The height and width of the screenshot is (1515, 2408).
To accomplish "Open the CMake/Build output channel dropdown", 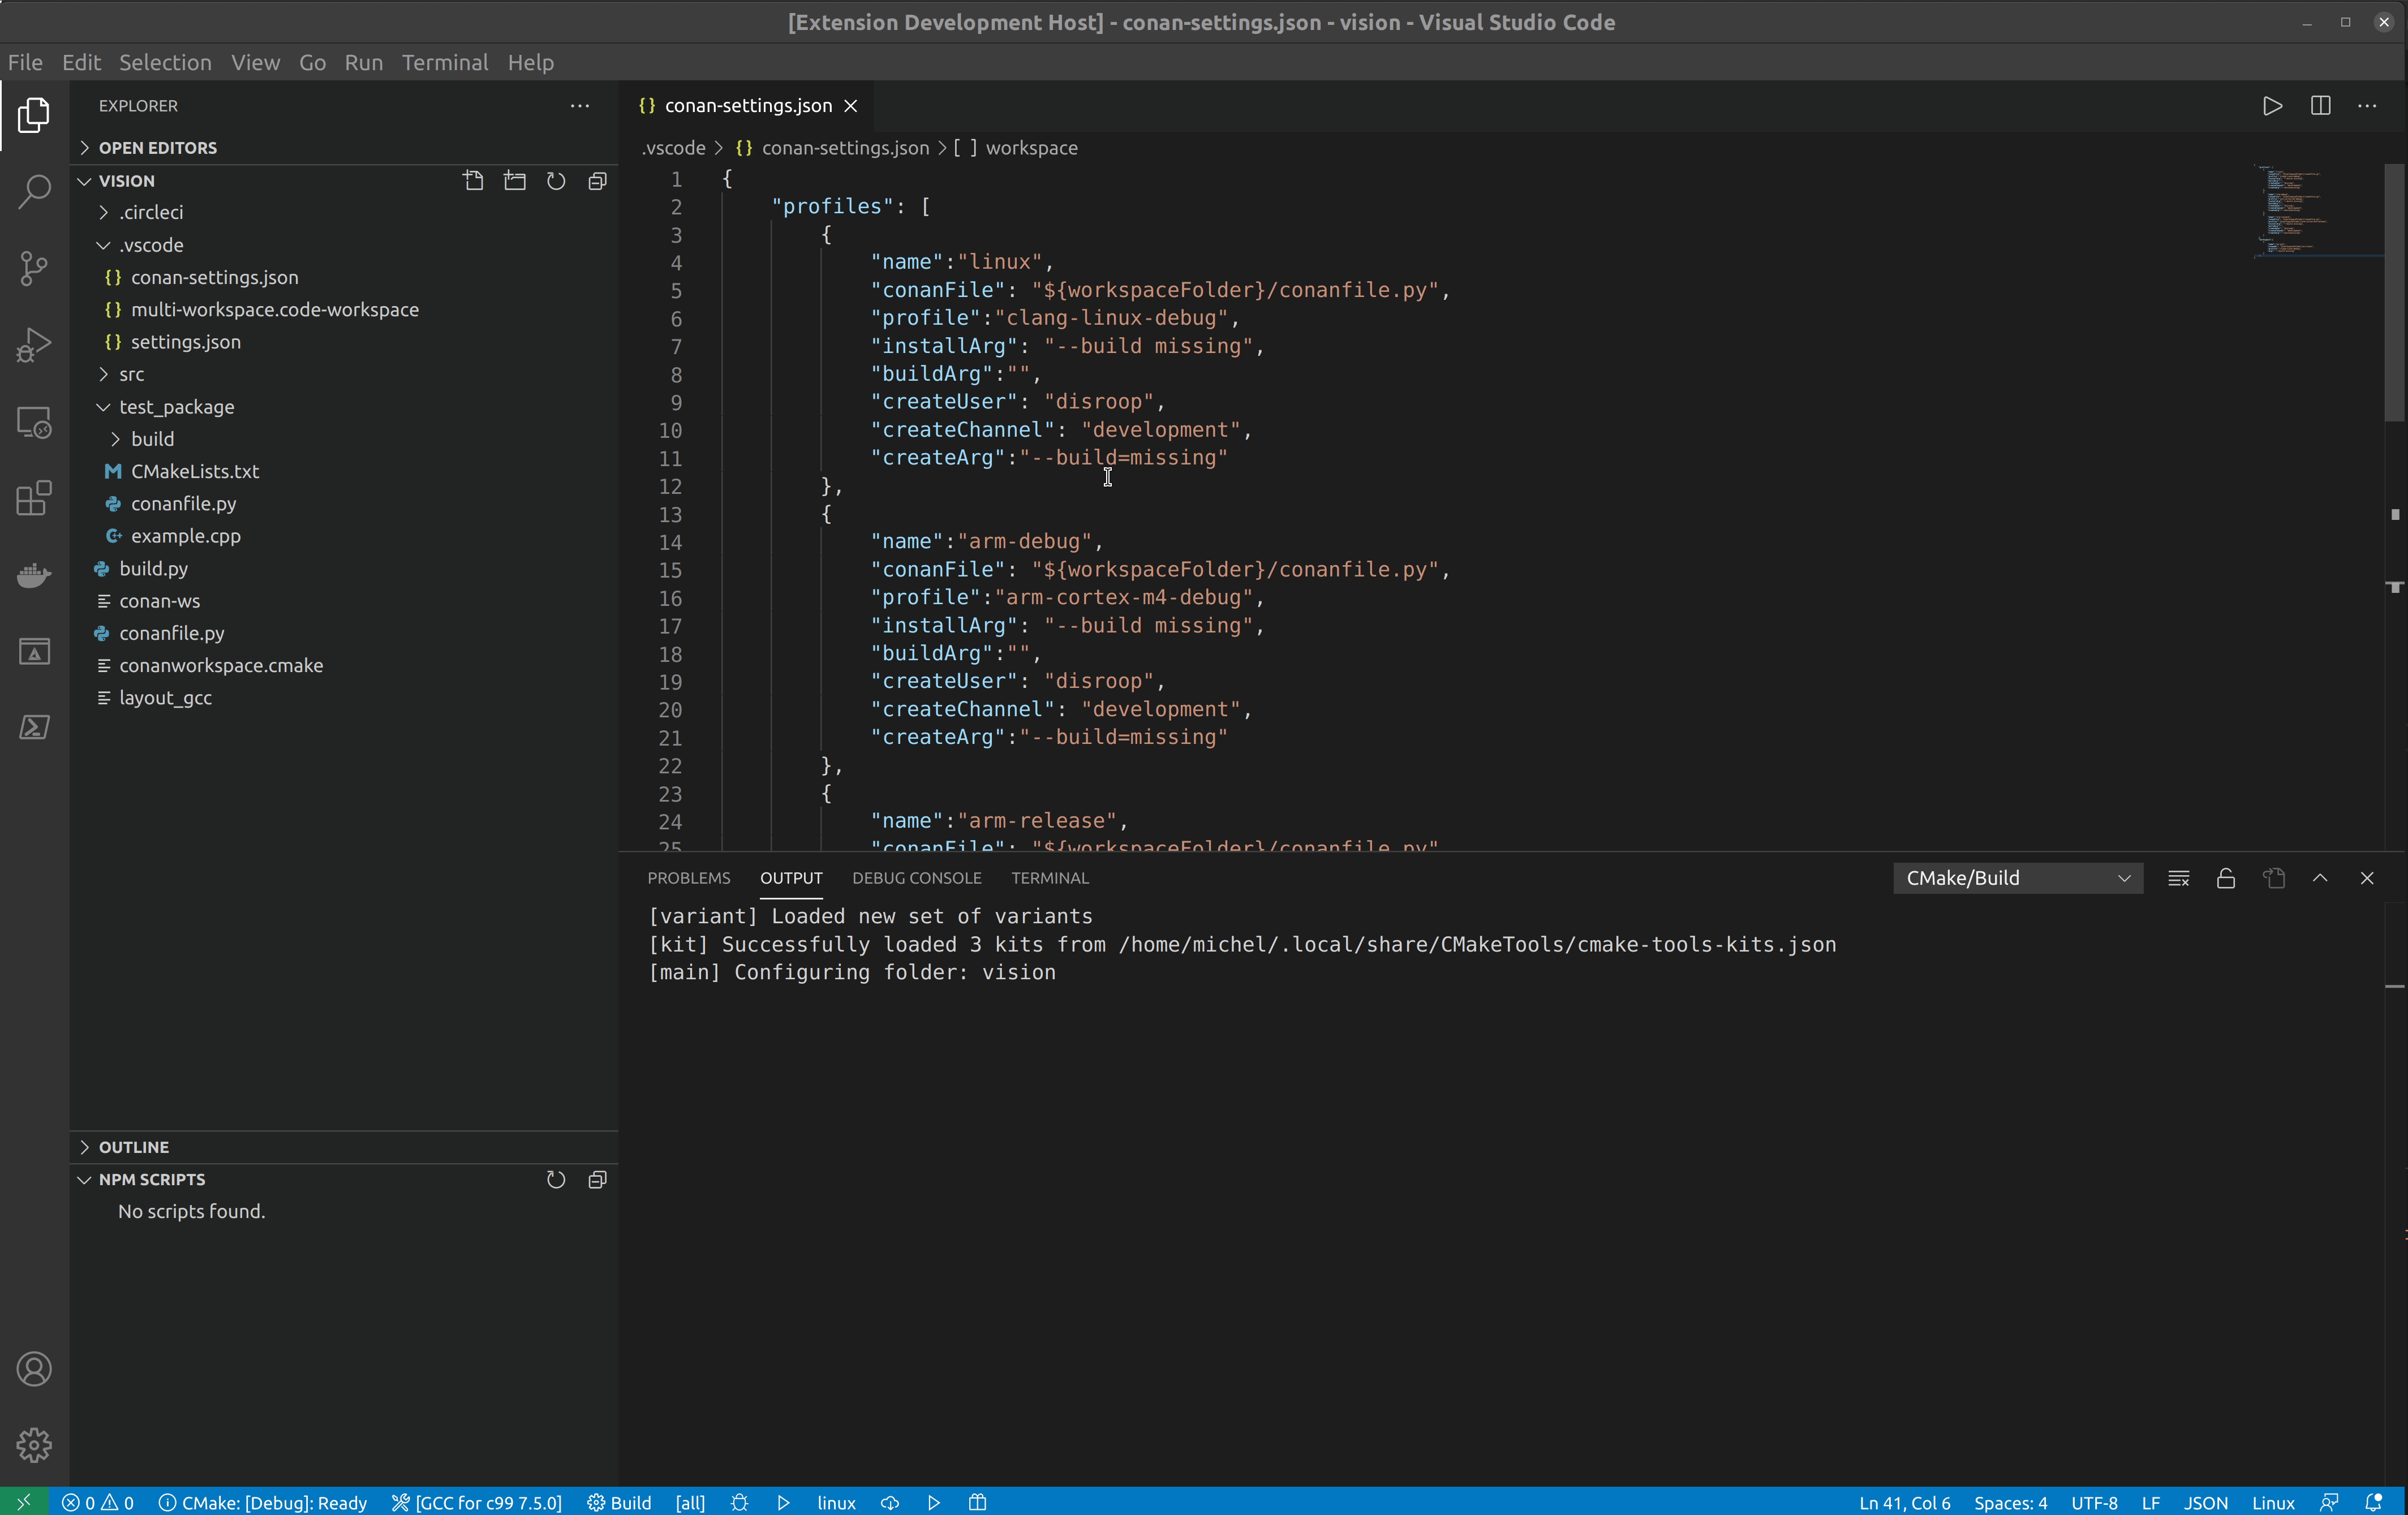I will point(2016,878).
